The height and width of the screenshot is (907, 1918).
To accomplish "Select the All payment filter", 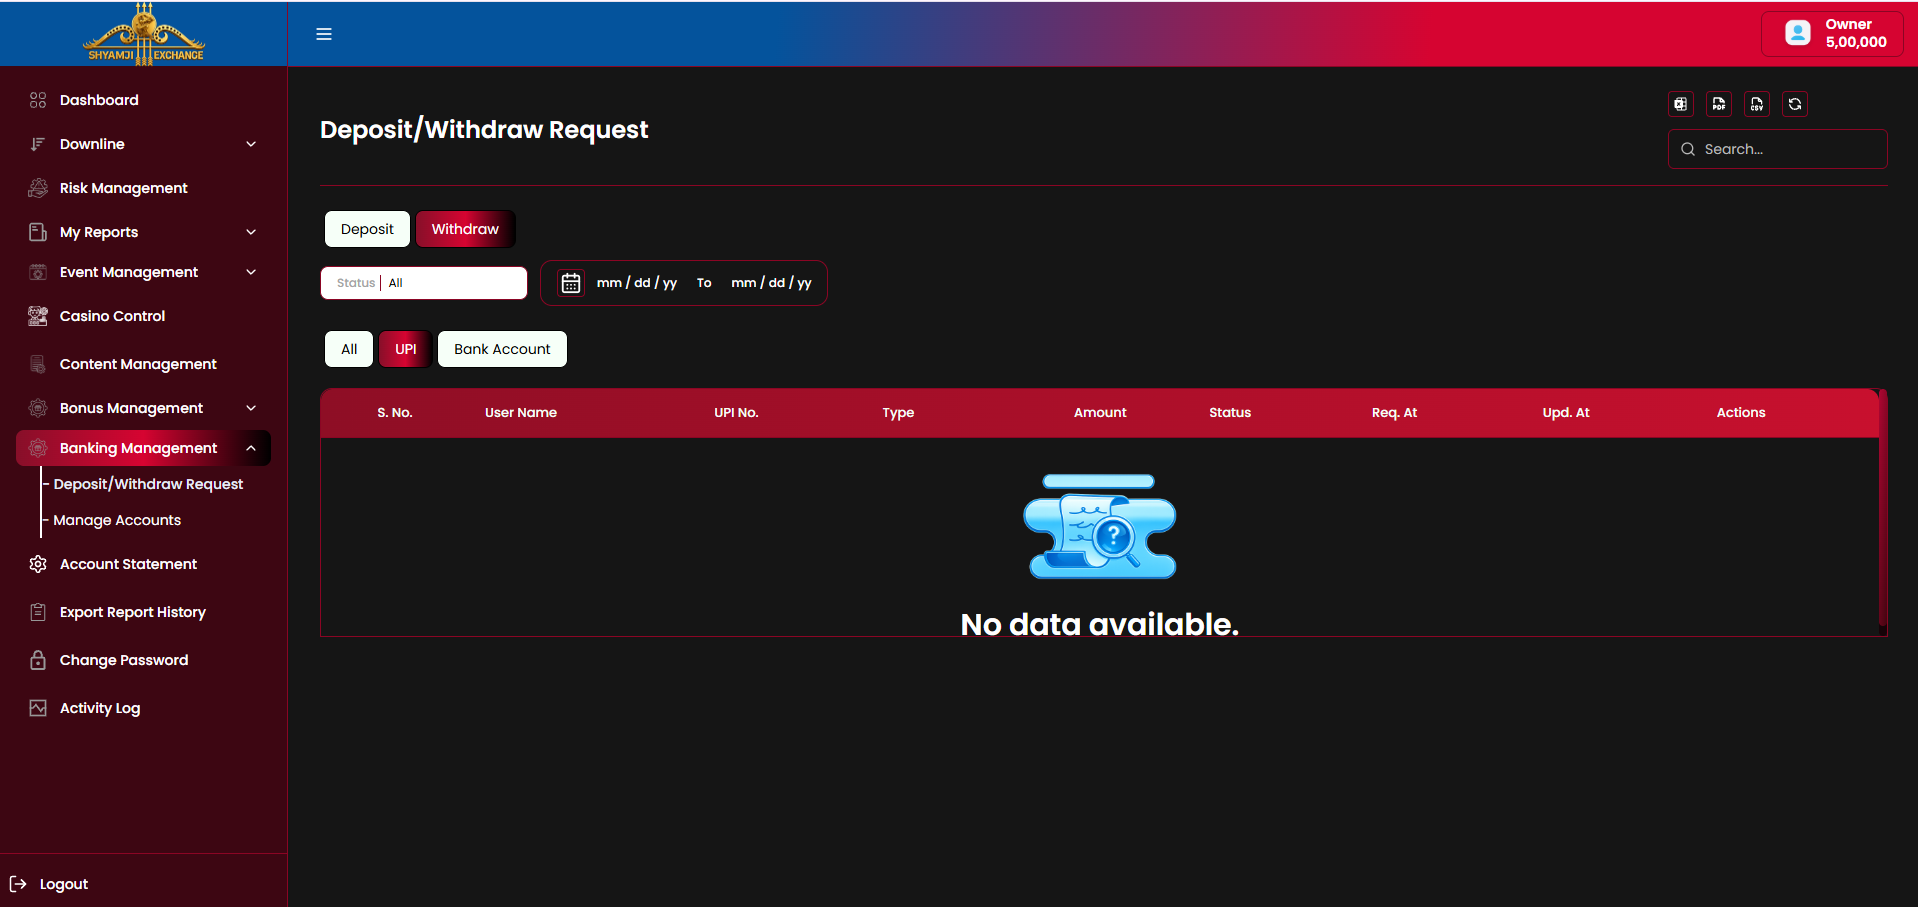I will pos(349,349).
